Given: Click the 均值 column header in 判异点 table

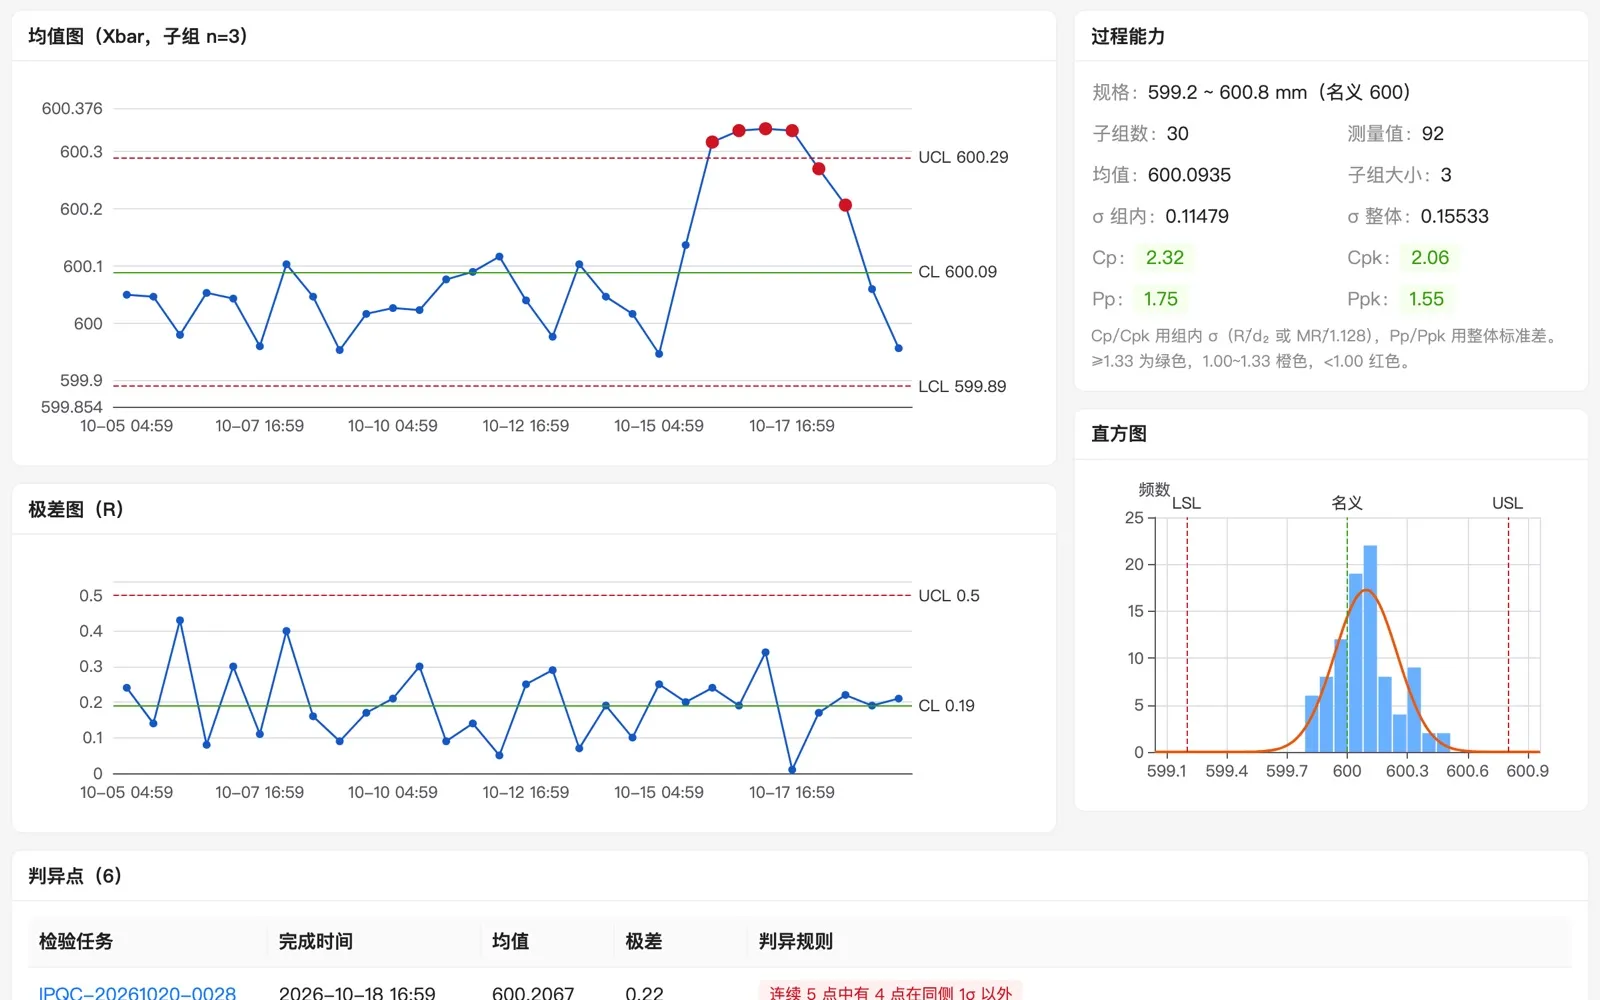Looking at the screenshot, I should coord(510,941).
